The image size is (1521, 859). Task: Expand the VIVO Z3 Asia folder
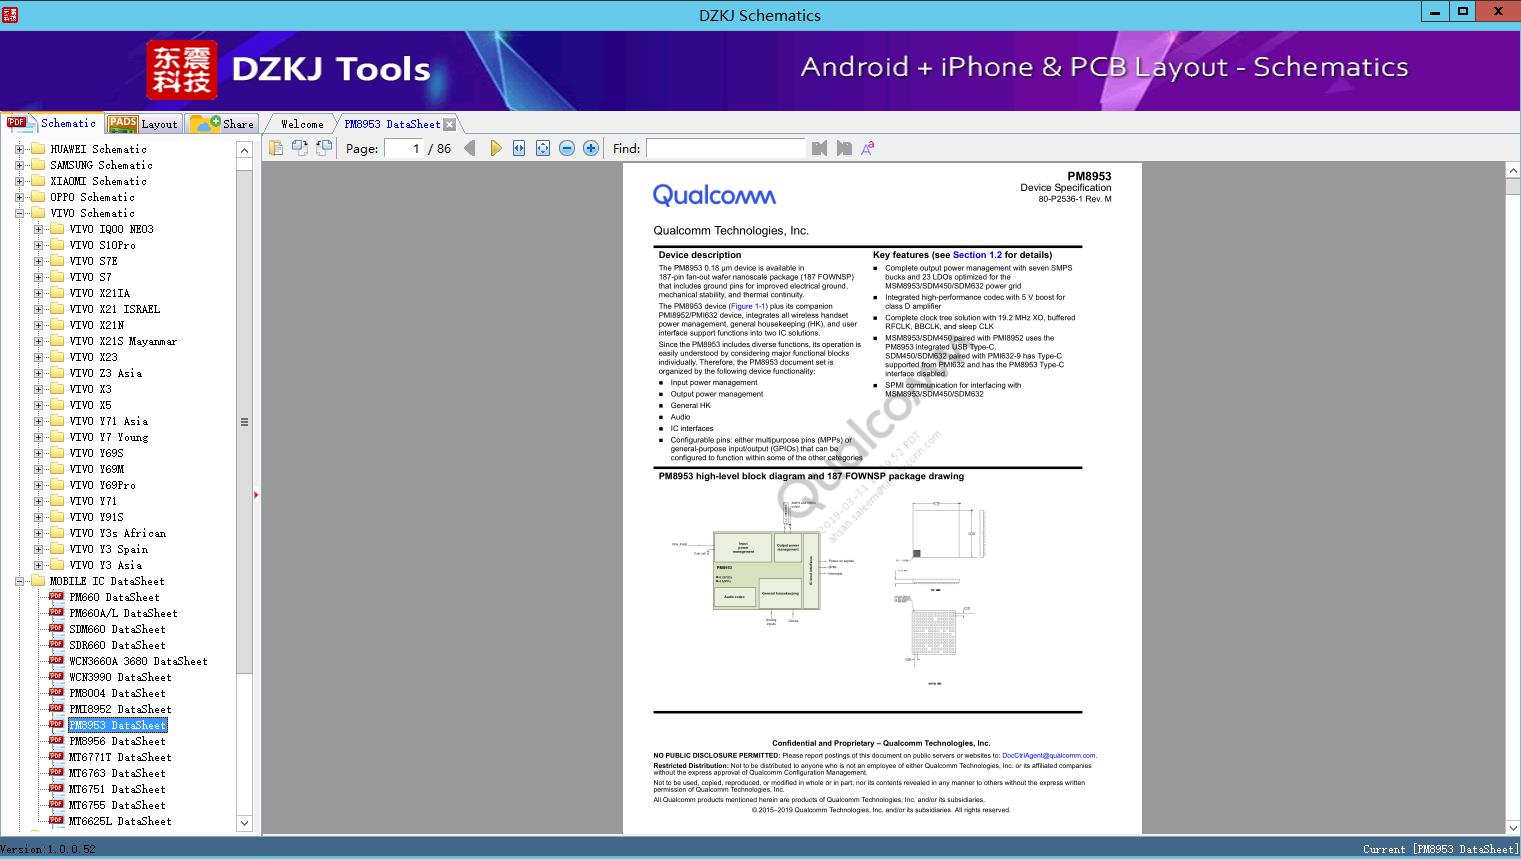(38, 373)
